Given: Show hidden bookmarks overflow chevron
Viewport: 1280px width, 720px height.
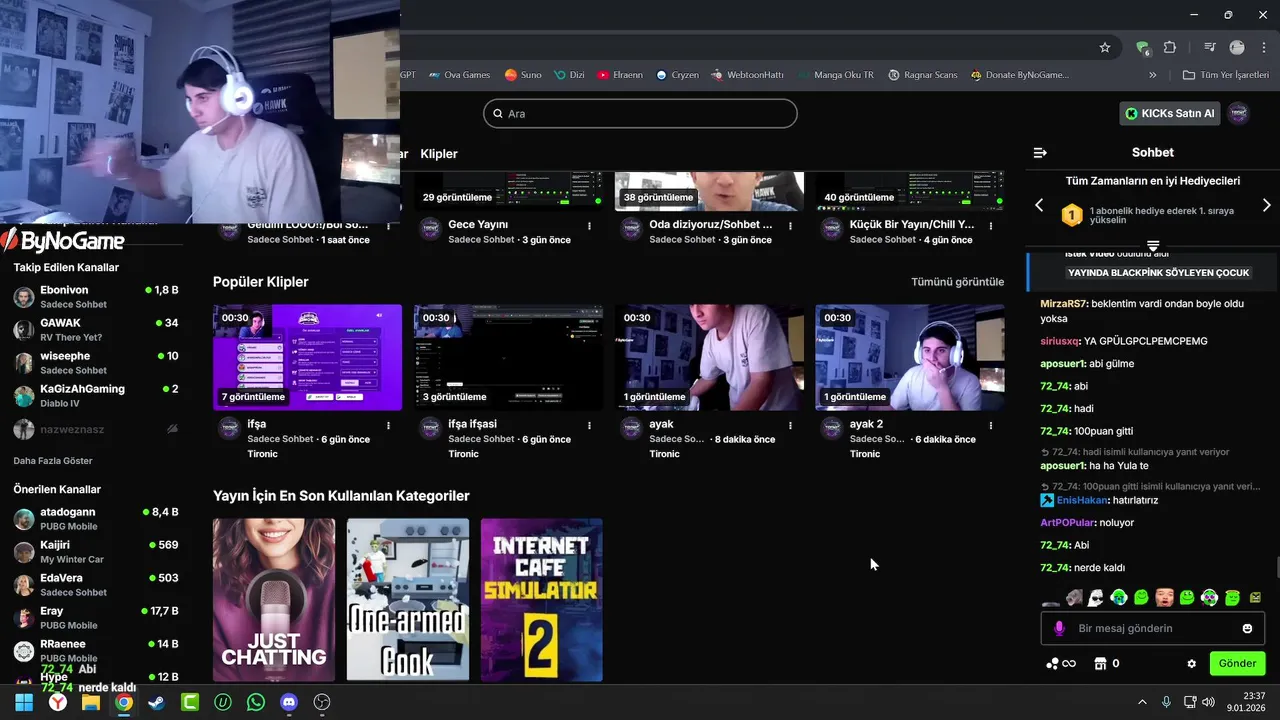Looking at the screenshot, I should pos(1152,75).
